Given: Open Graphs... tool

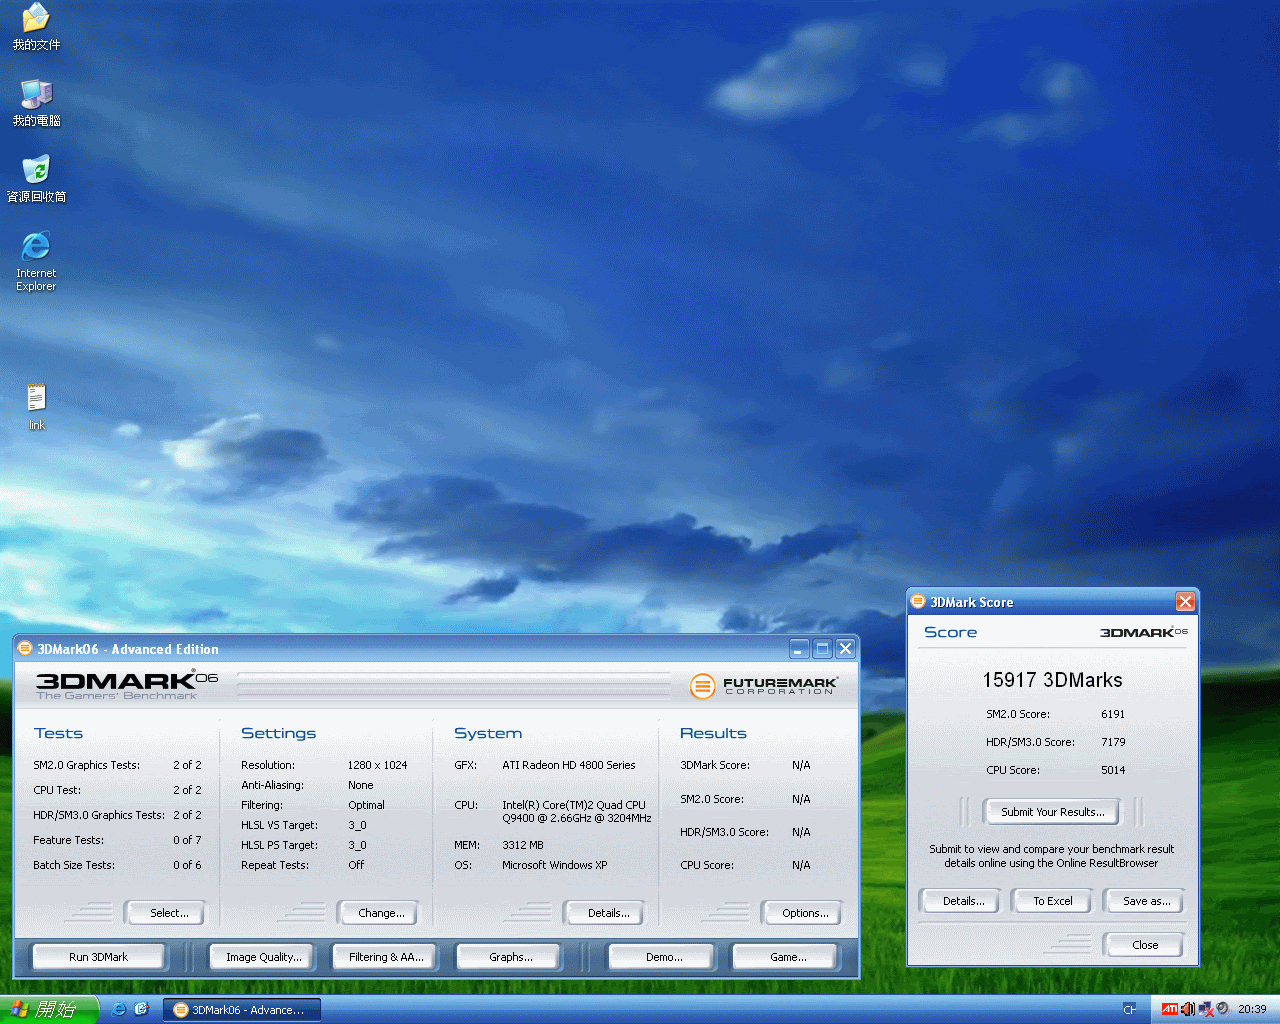Looking at the screenshot, I should click(509, 957).
